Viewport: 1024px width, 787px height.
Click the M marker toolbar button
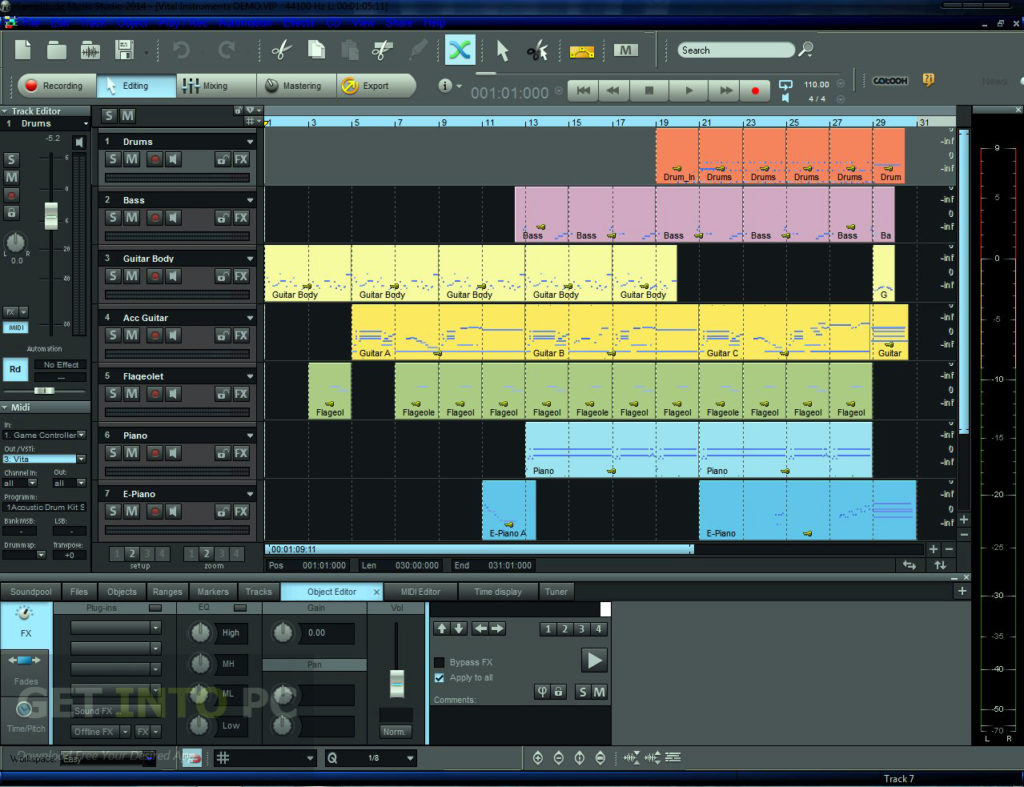tap(626, 50)
